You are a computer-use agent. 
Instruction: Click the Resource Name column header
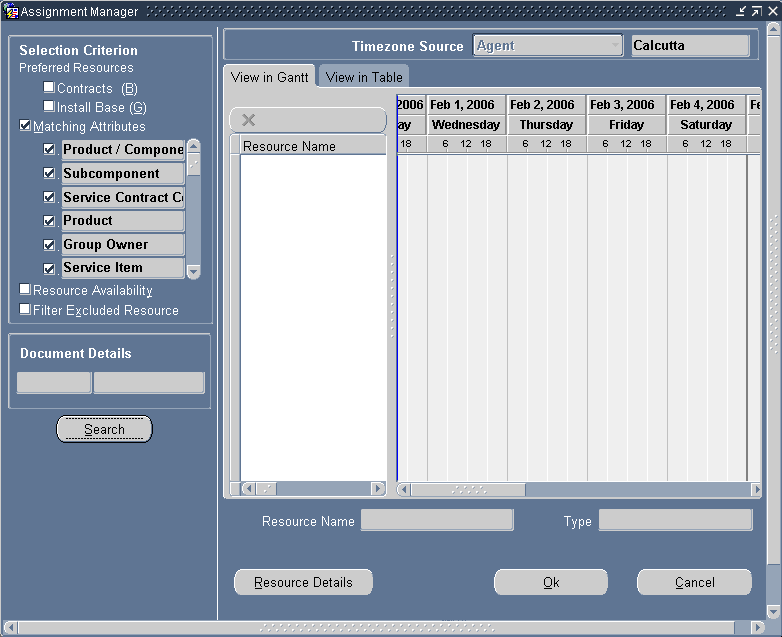click(313, 146)
